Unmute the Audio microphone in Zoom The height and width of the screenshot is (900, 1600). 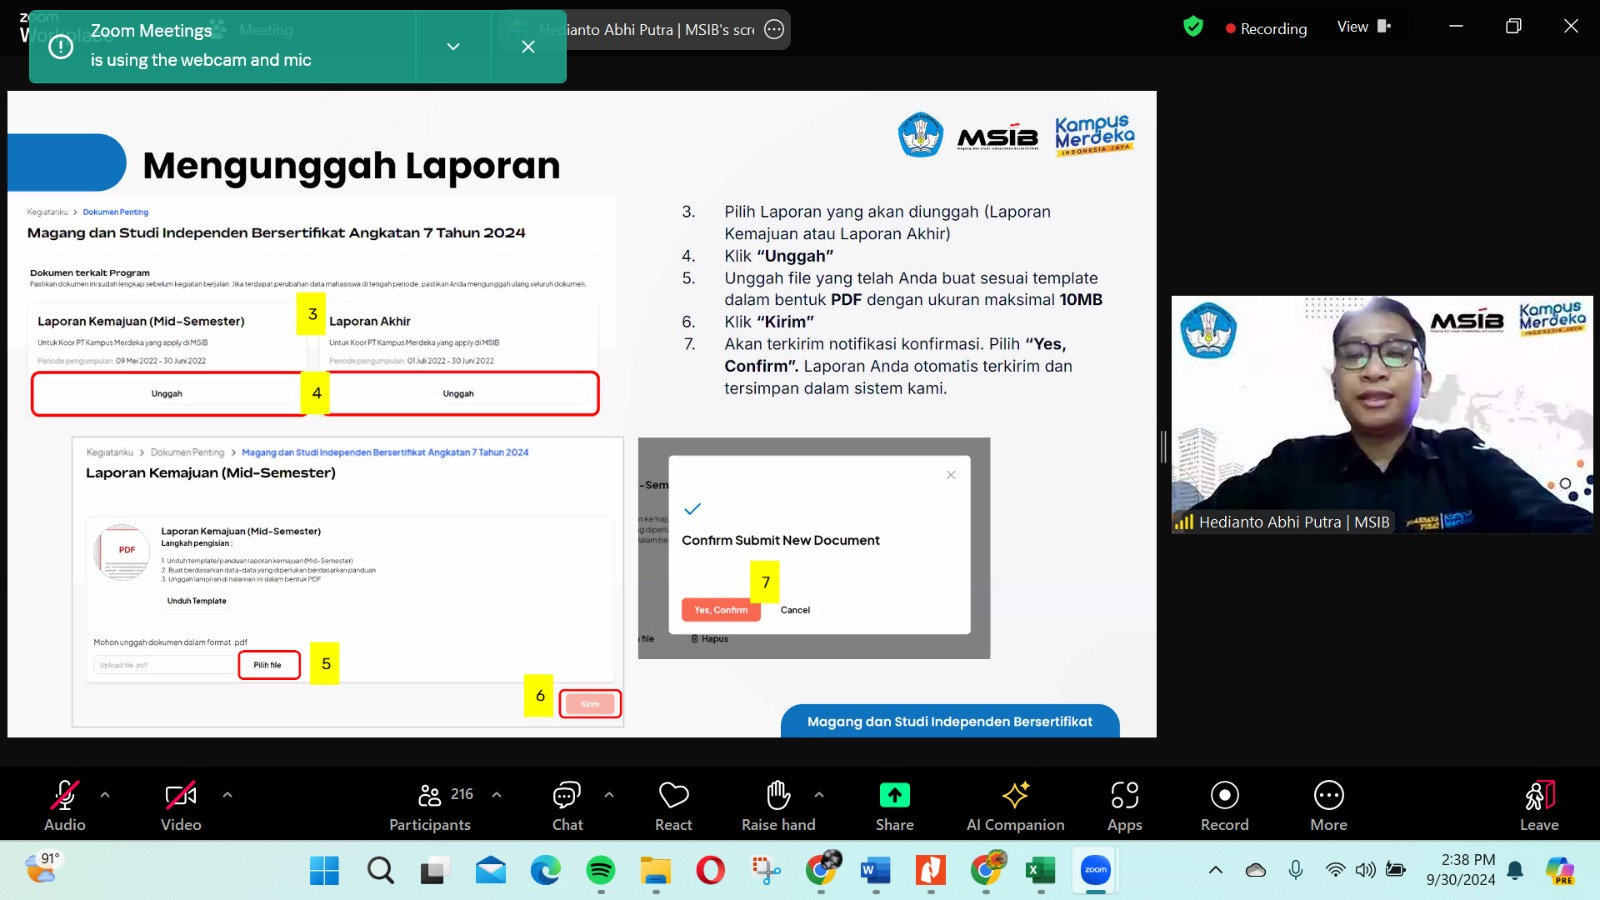point(65,806)
